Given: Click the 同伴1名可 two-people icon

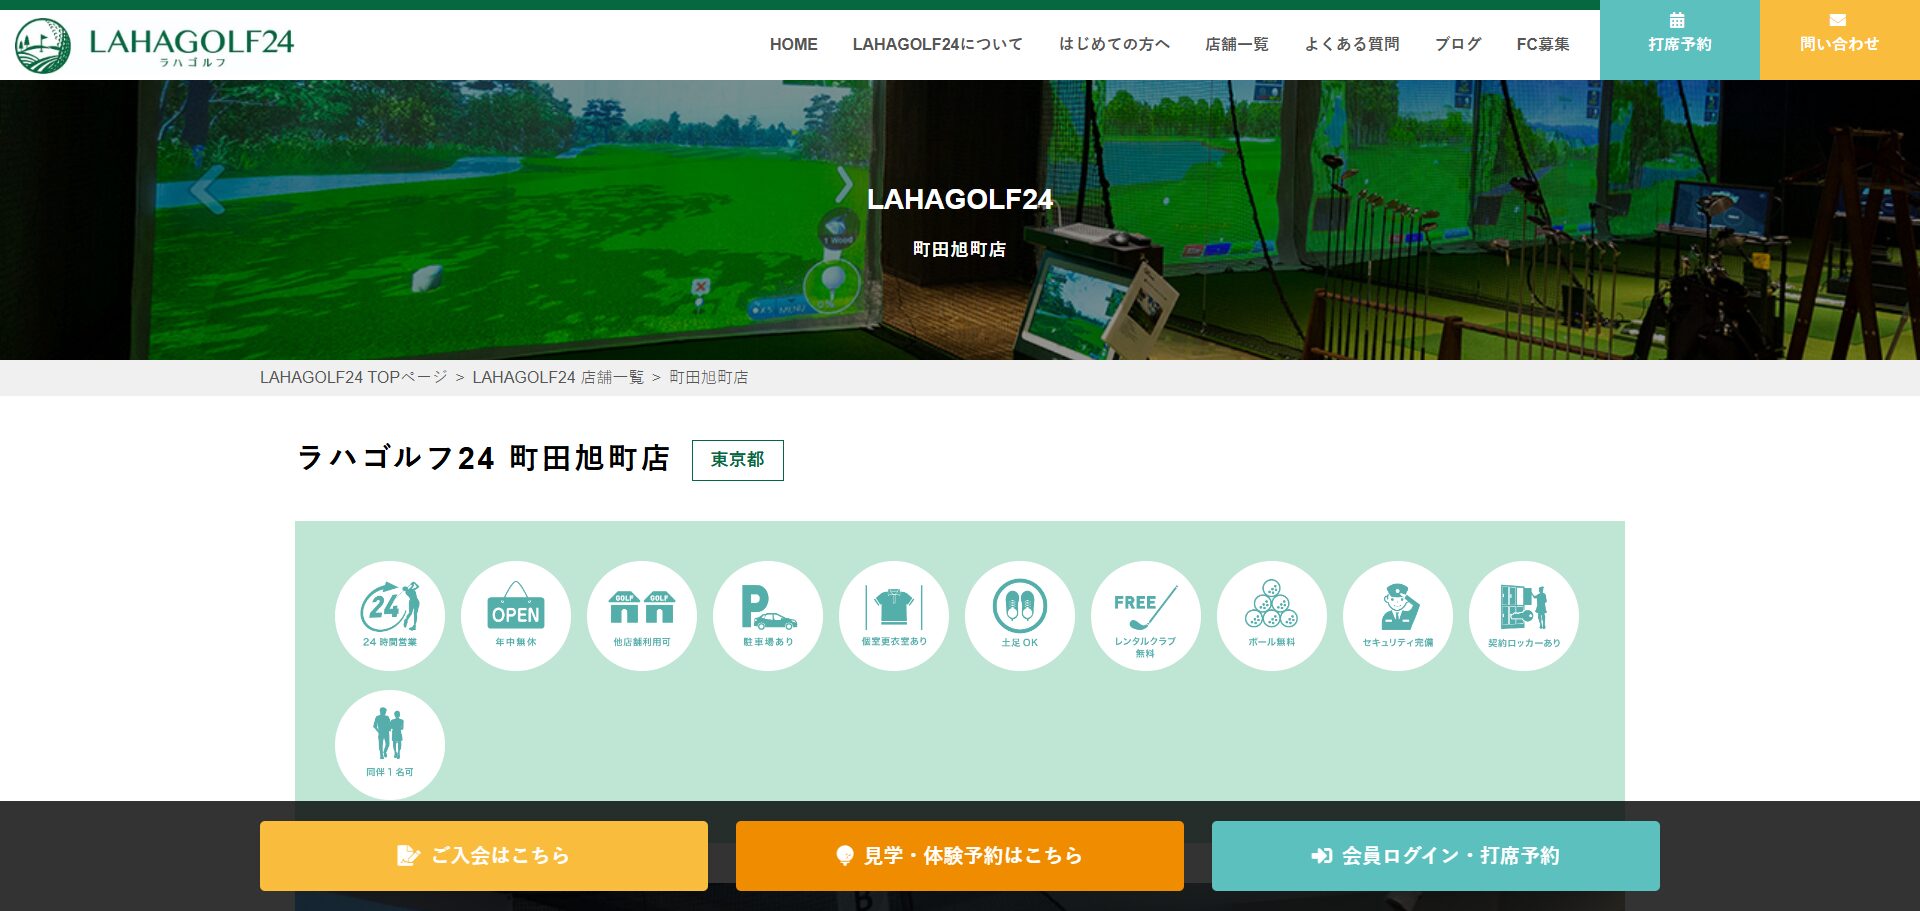Looking at the screenshot, I should point(390,745).
